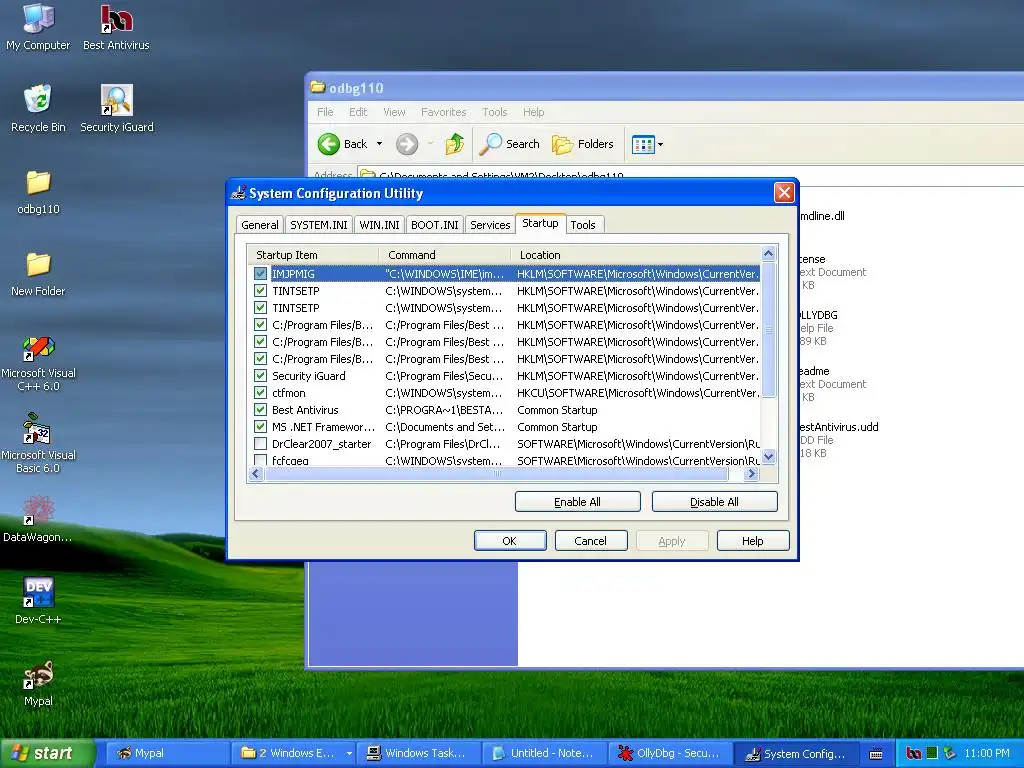
Task: Open the DataWagon desktop shortcut
Action: tap(38, 520)
